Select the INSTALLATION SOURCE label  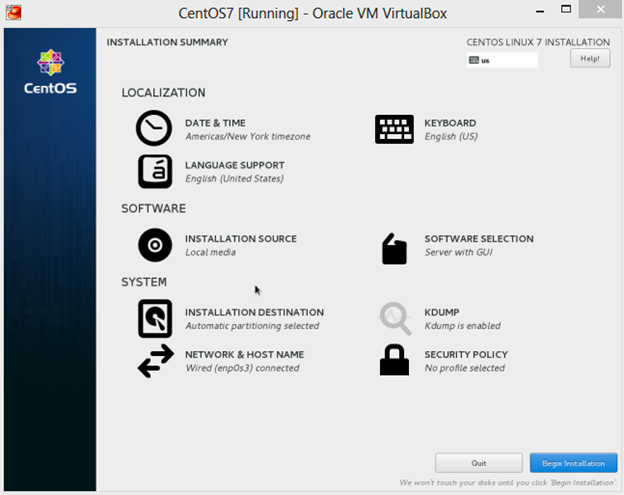coord(241,239)
